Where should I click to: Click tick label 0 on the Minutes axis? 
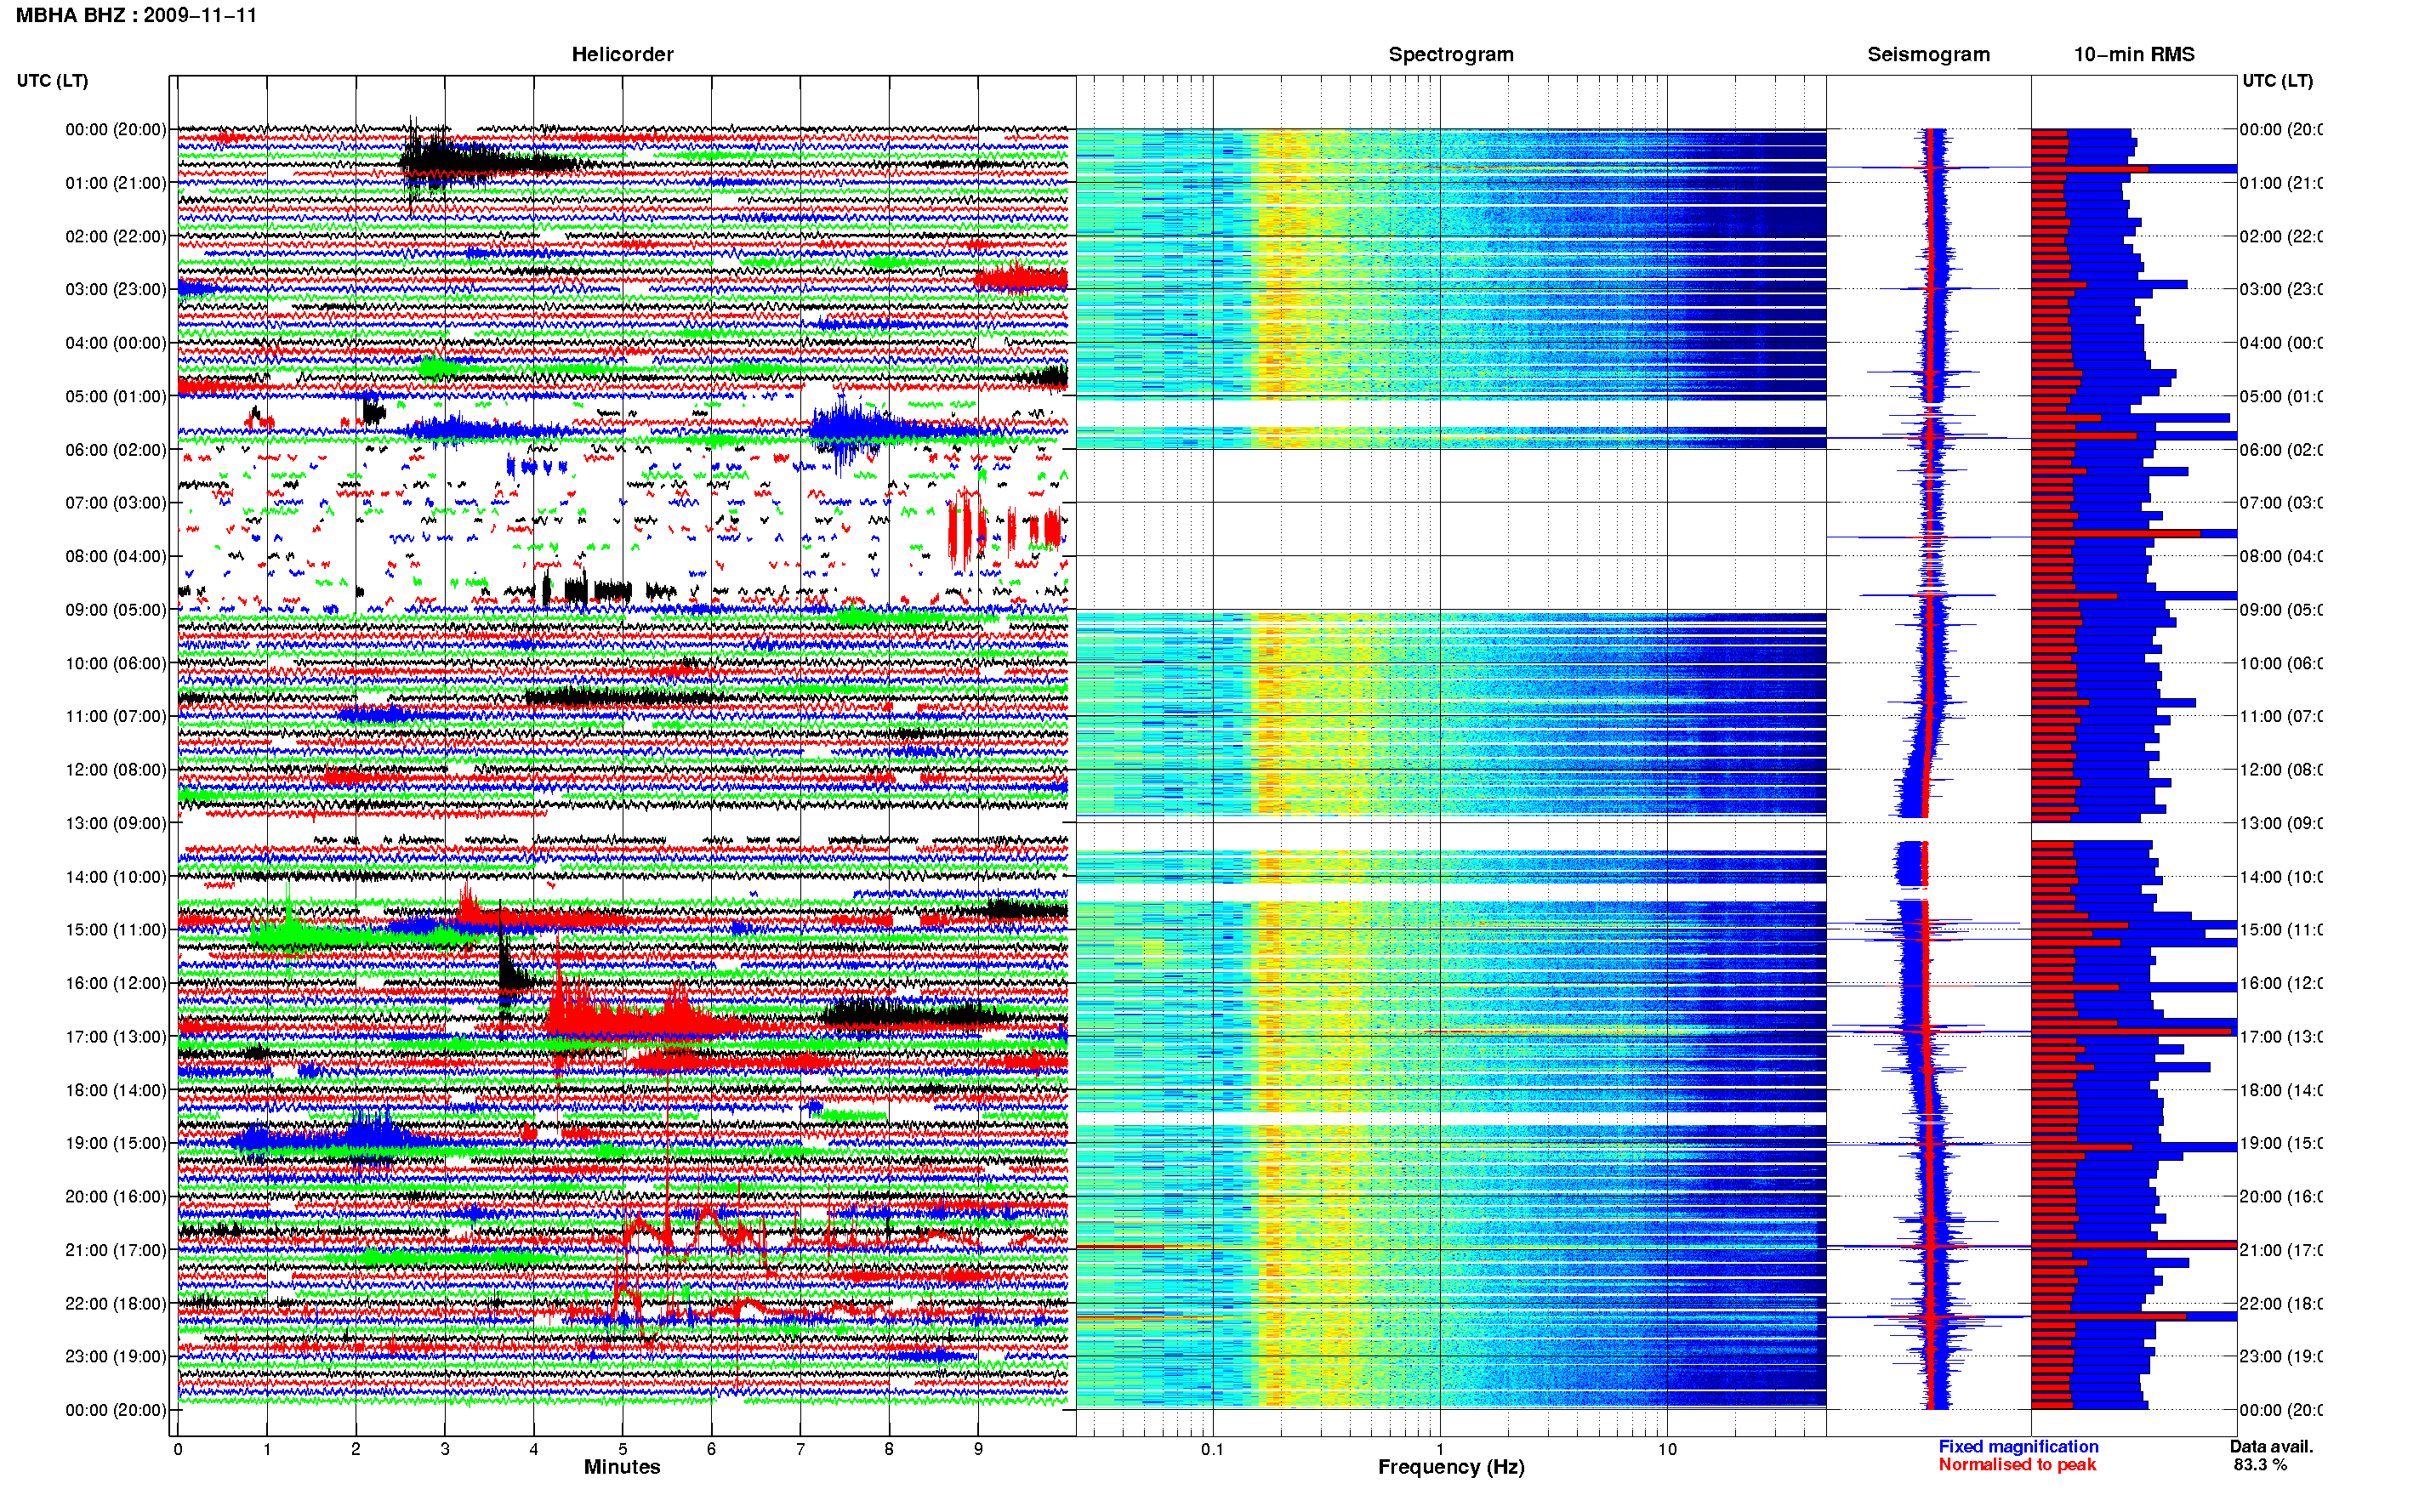click(178, 1449)
